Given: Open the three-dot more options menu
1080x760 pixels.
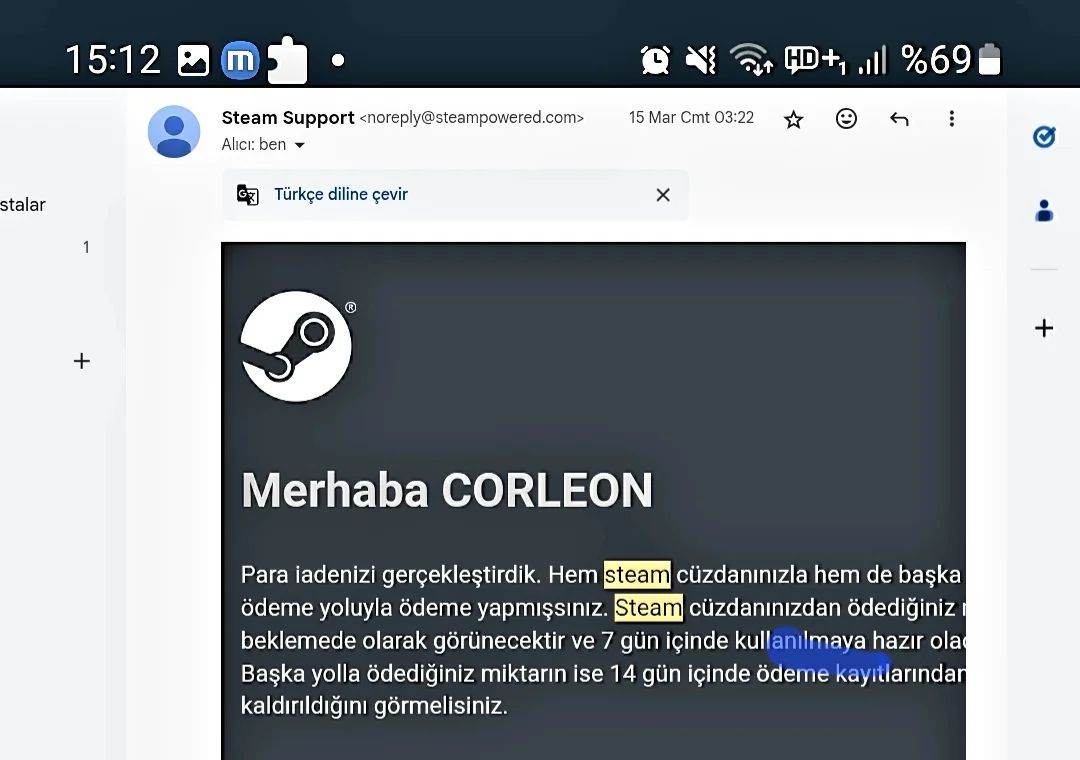Looking at the screenshot, I should 951,118.
